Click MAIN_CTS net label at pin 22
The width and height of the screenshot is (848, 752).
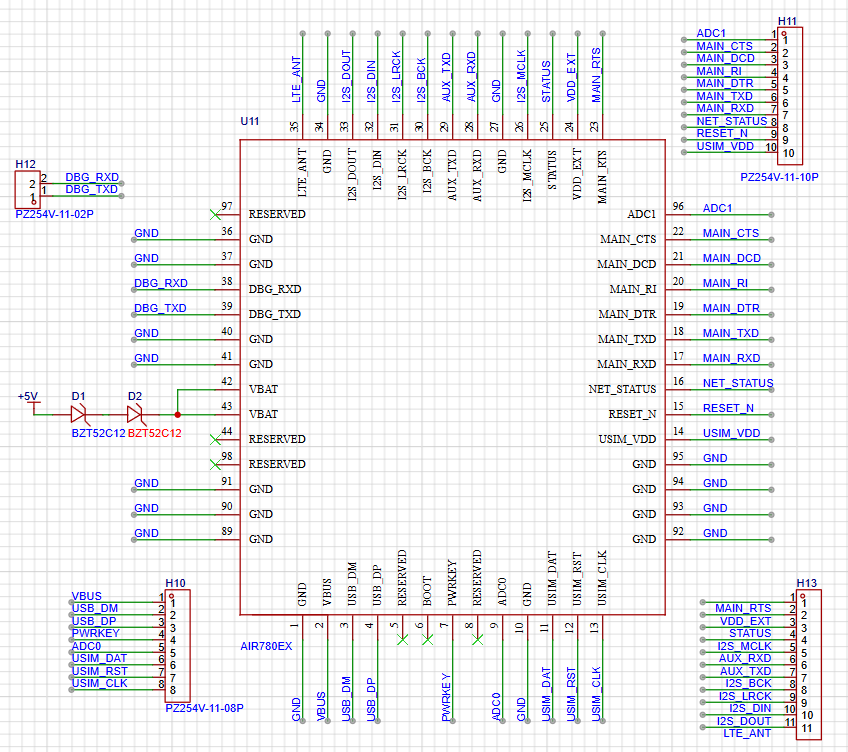coord(731,233)
